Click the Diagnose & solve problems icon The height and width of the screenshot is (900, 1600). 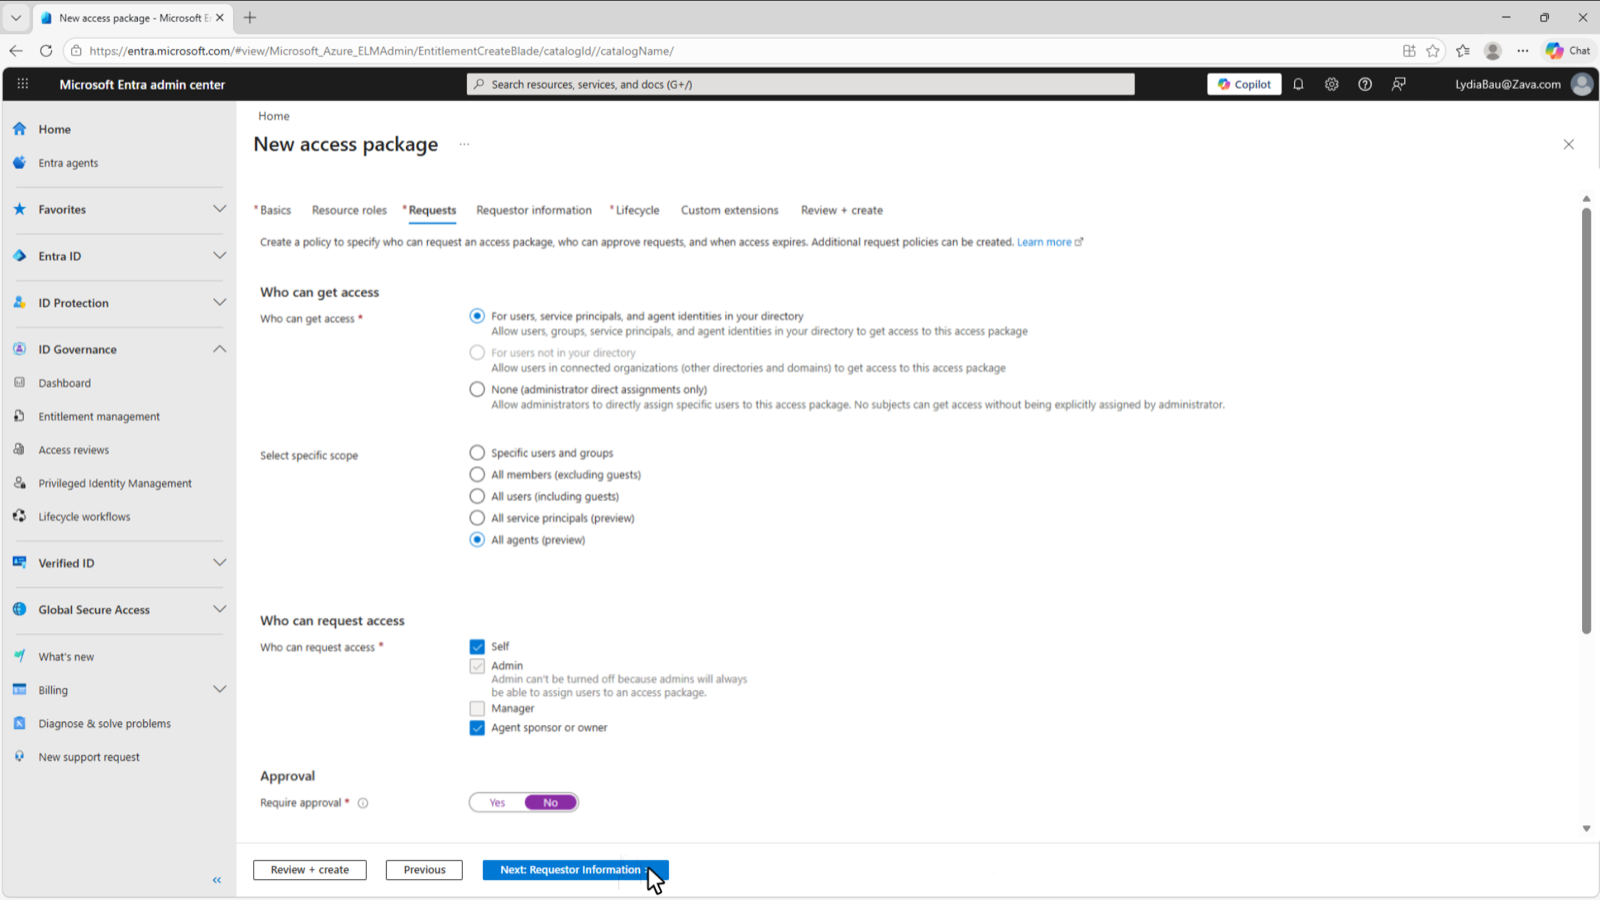click(19, 723)
